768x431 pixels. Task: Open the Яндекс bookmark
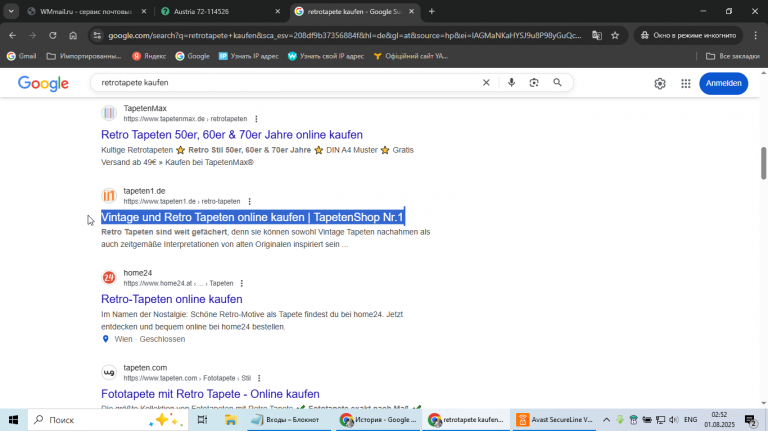click(149, 56)
